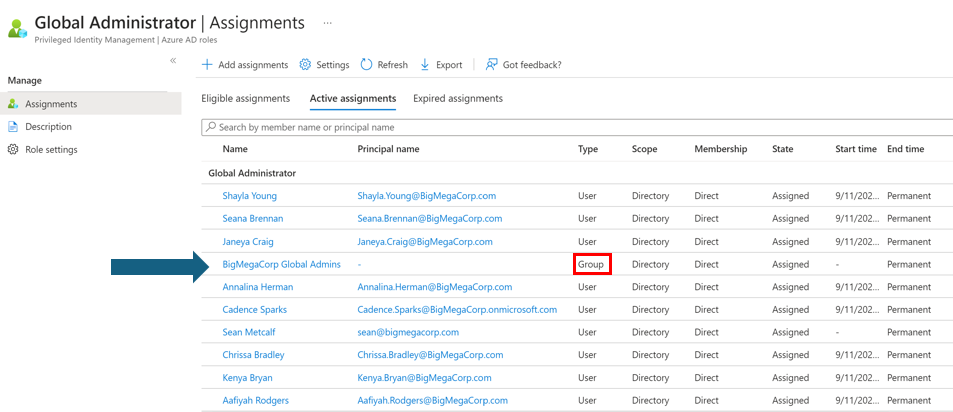Click the Assignments sidebar icon
Viewport: 953px width, 412px height.
pyautogui.click(x=13, y=104)
